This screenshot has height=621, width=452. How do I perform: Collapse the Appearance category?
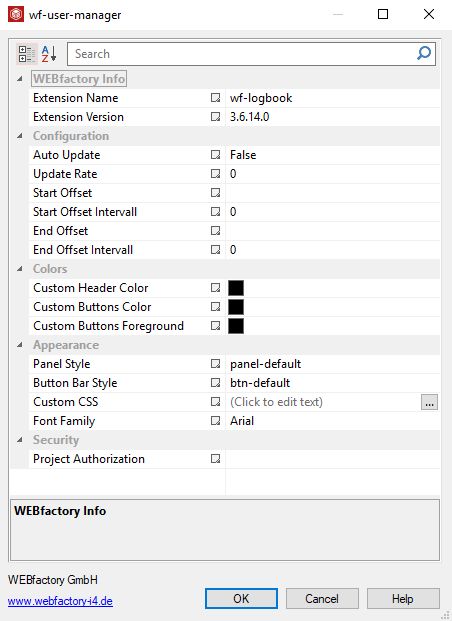coord(20,345)
